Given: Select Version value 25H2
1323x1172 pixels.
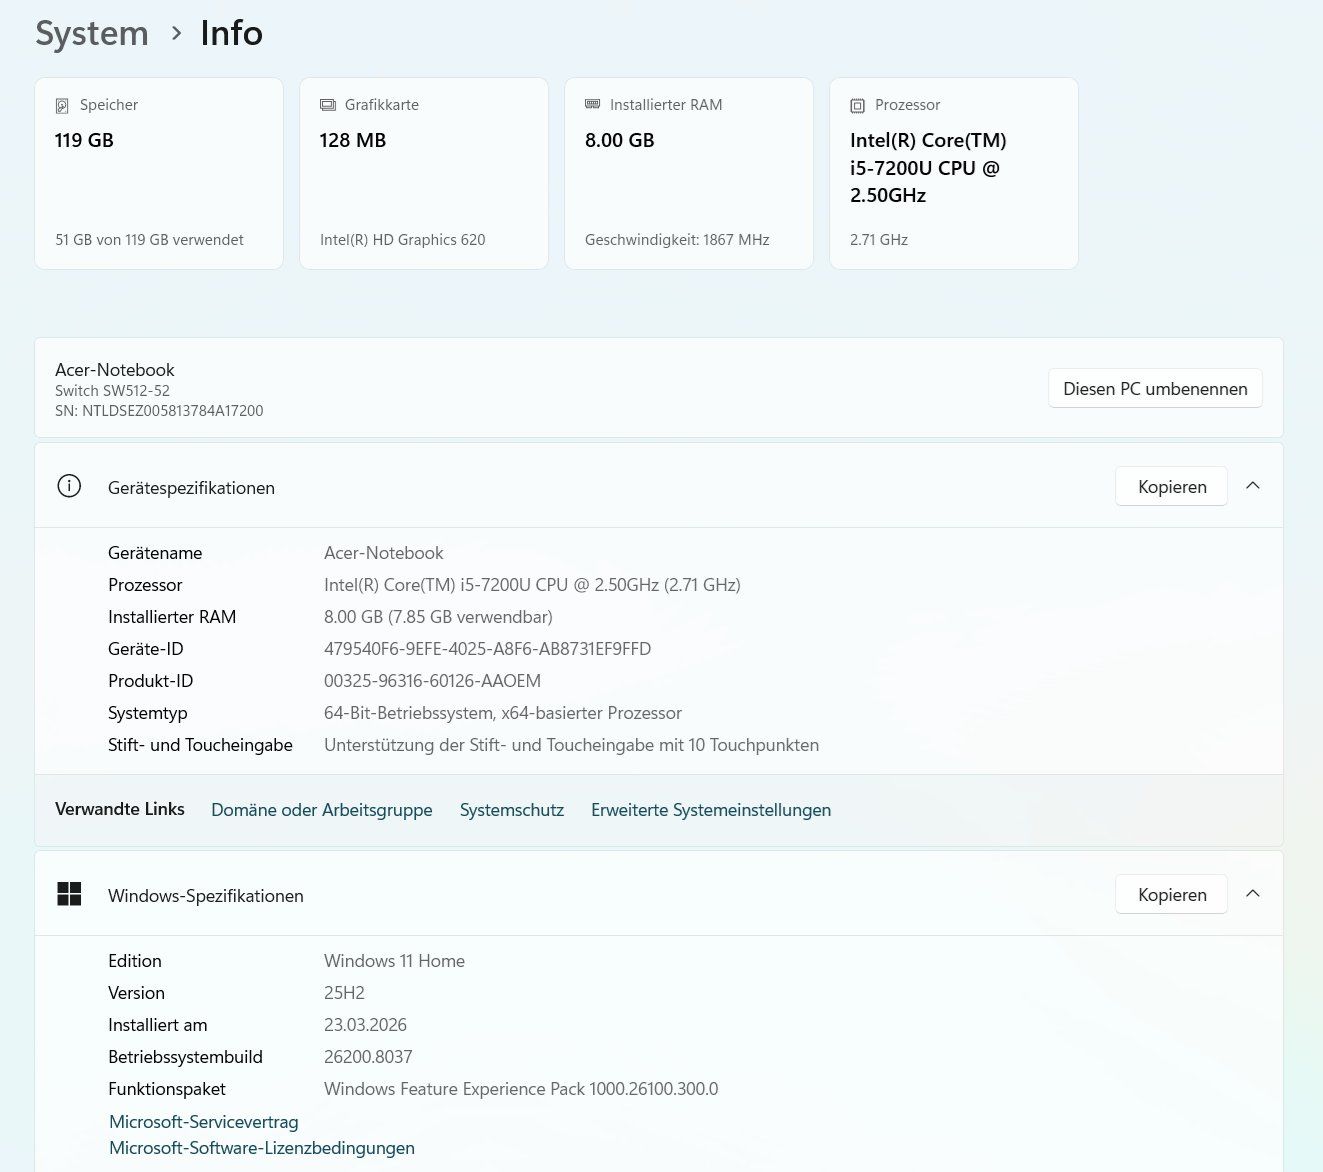Looking at the screenshot, I should click(344, 993).
